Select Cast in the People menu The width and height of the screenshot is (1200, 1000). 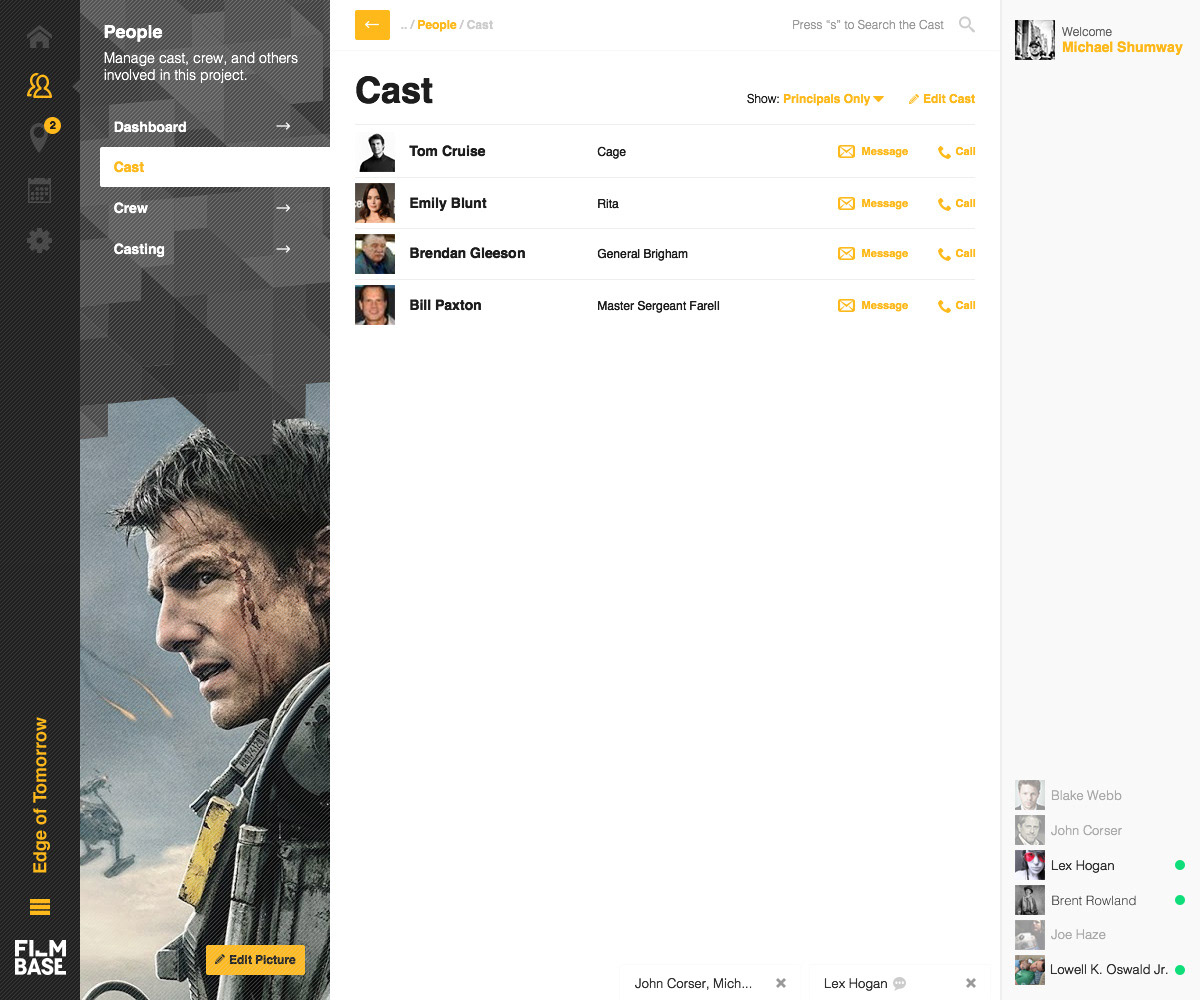215,167
